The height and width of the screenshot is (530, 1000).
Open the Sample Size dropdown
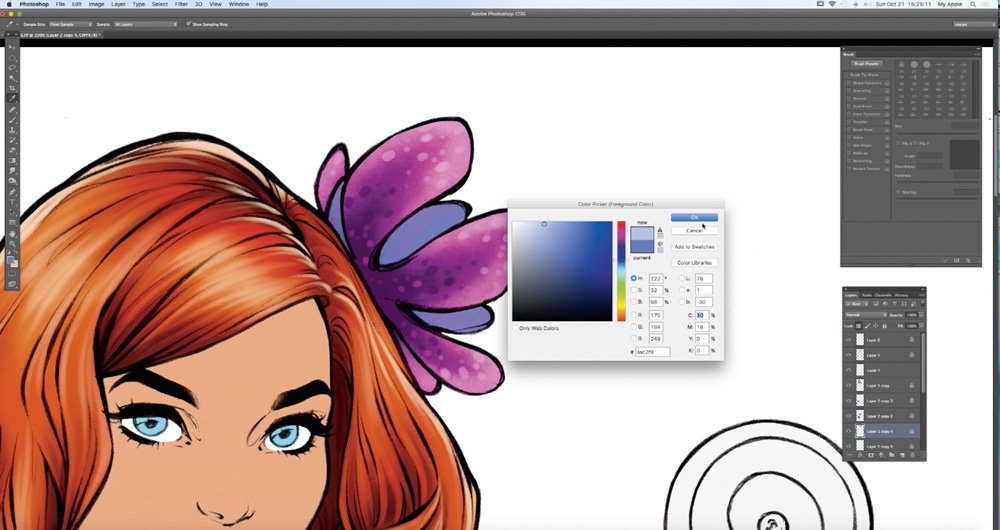pyautogui.click(x=70, y=24)
